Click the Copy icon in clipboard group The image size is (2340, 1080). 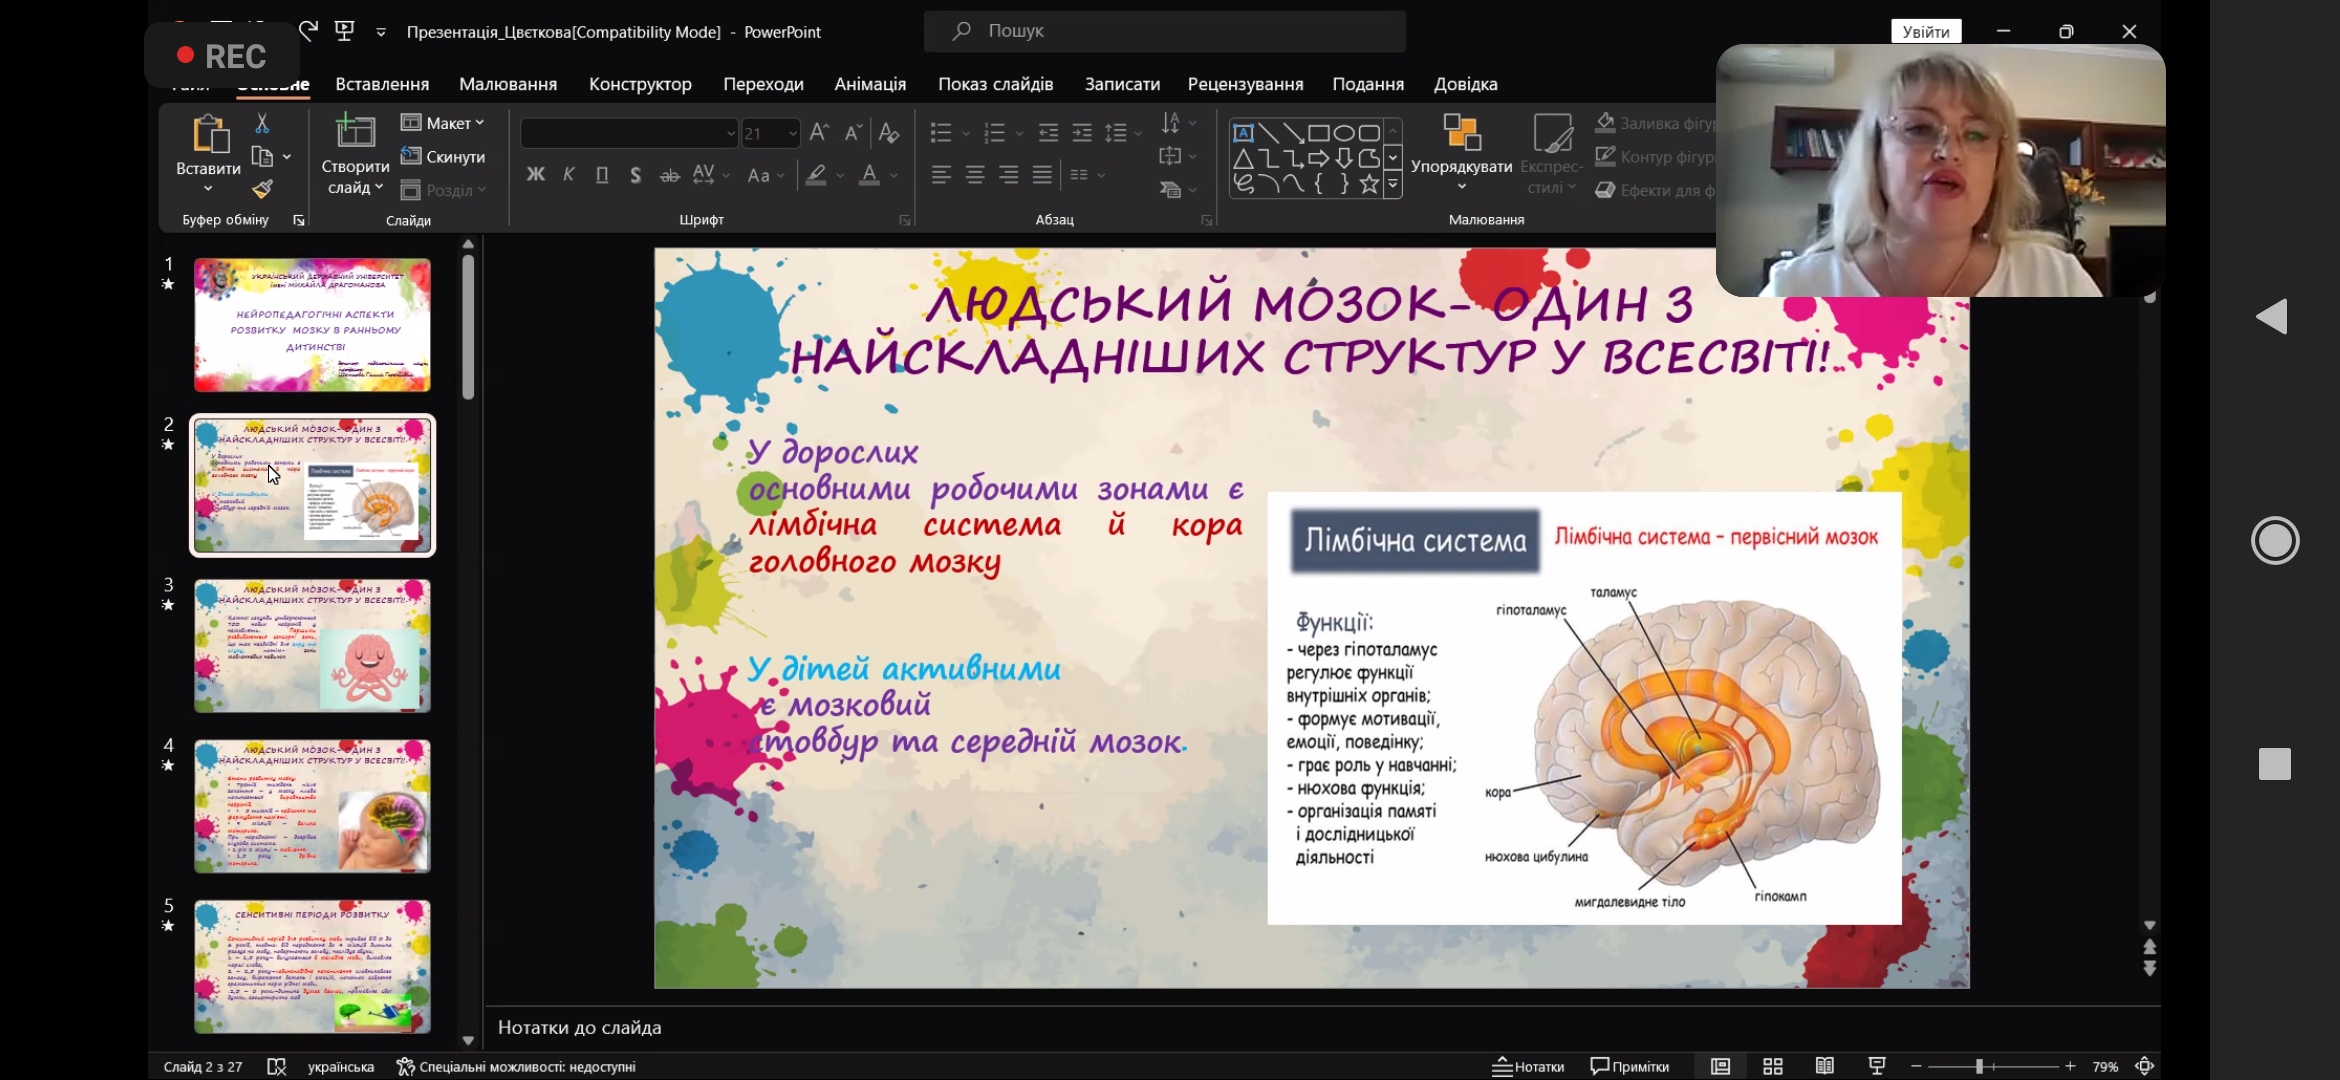click(x=262, y=157)
